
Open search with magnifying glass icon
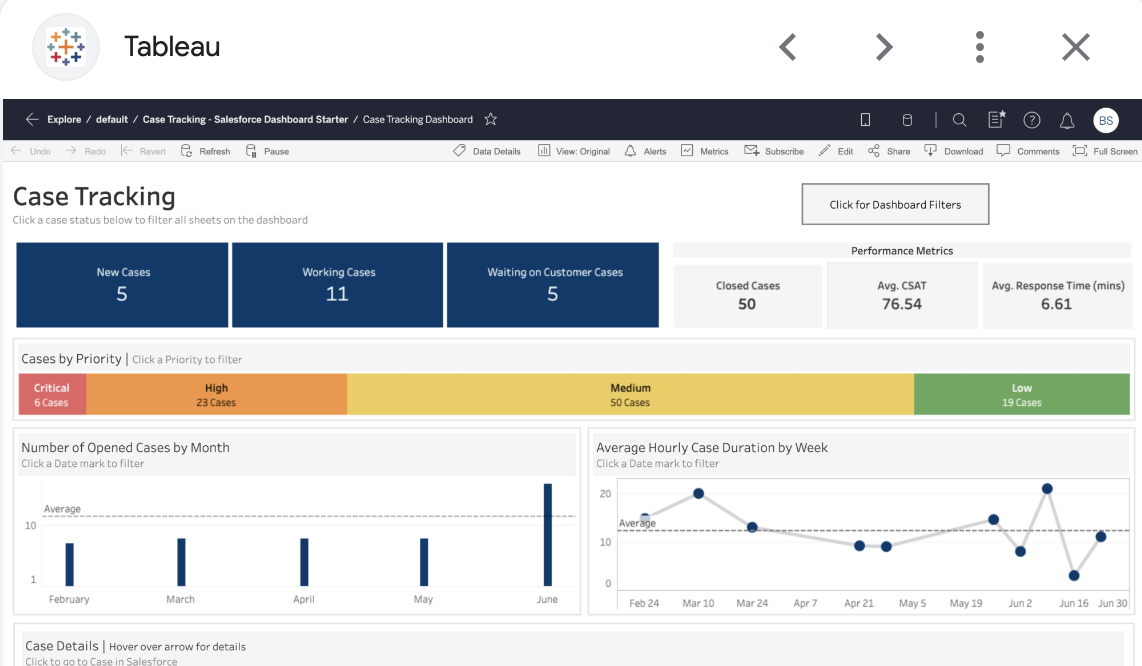click(959, 120)
